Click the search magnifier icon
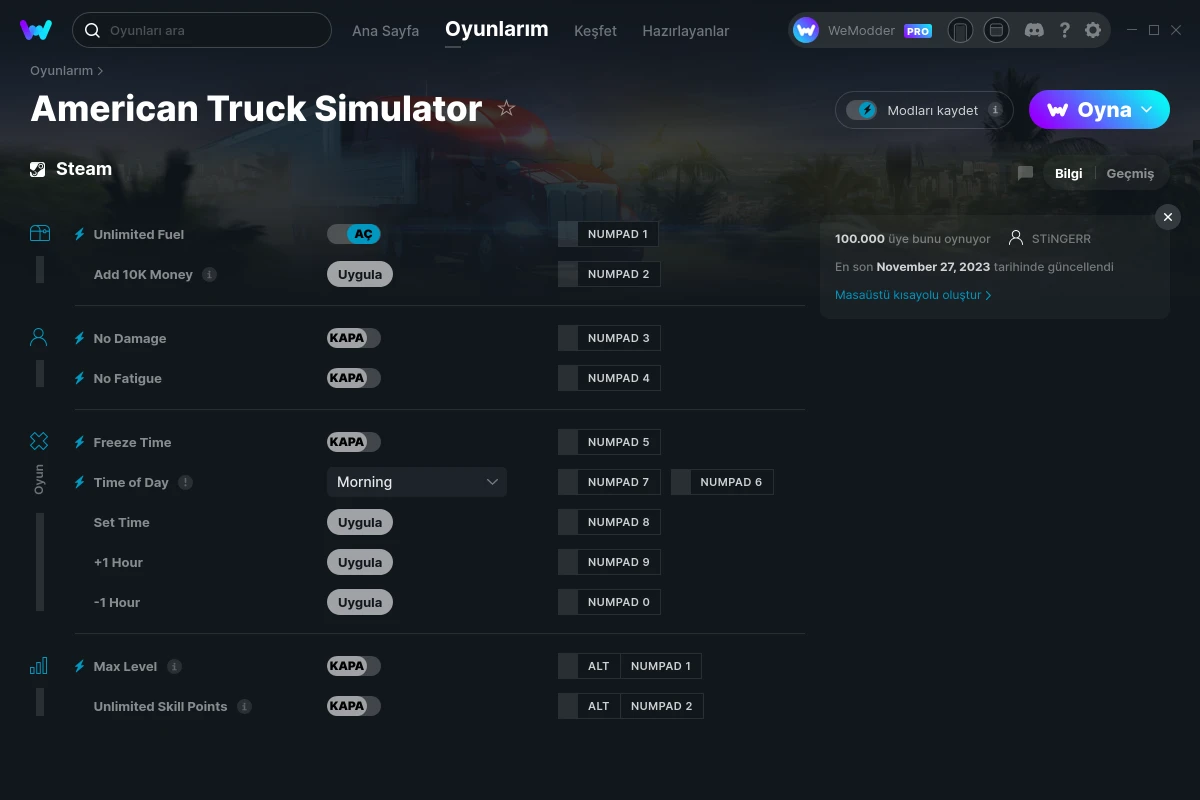 click(x=92, y=30)
